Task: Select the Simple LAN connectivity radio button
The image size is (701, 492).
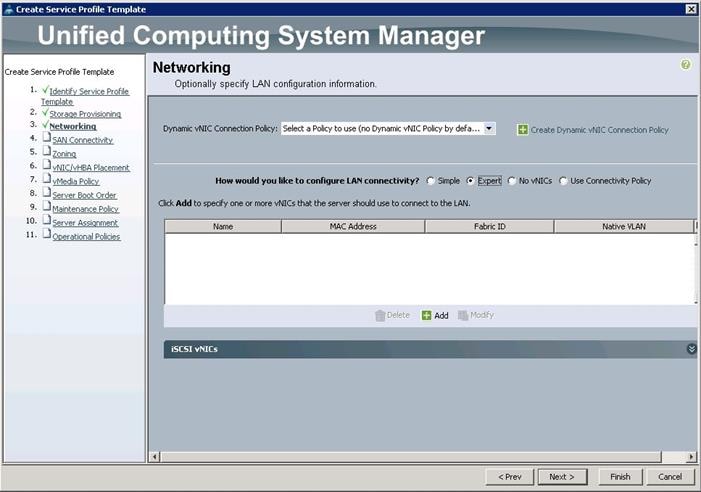Action: pyautogui.click(x=431, y=181)
